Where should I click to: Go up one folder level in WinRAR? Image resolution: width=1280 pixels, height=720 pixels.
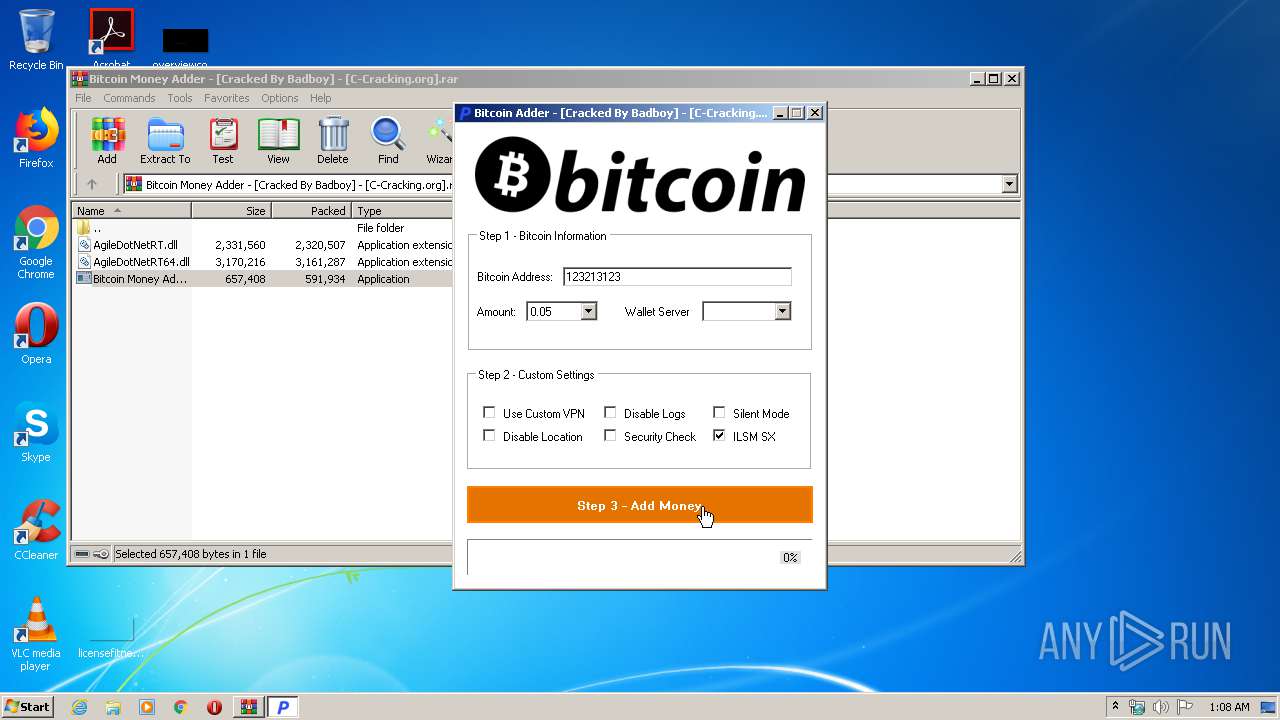point(92,184)
